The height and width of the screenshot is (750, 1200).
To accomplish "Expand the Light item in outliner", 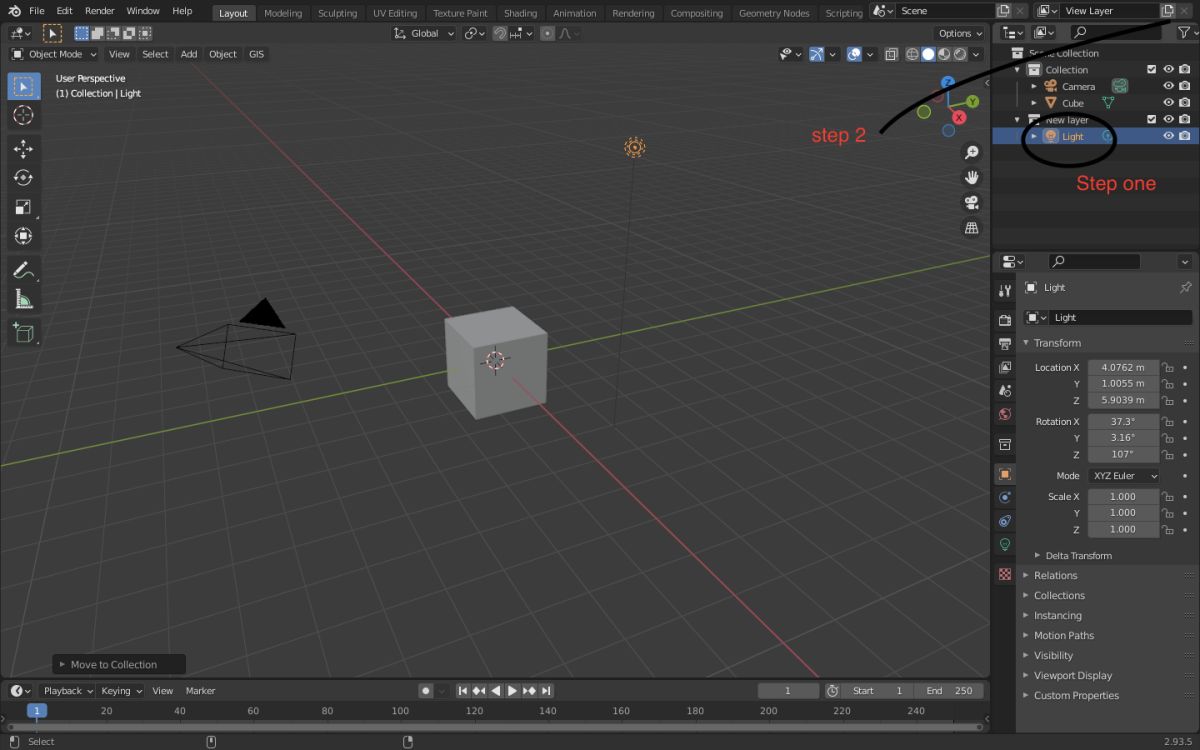I will pos(1034,136).
